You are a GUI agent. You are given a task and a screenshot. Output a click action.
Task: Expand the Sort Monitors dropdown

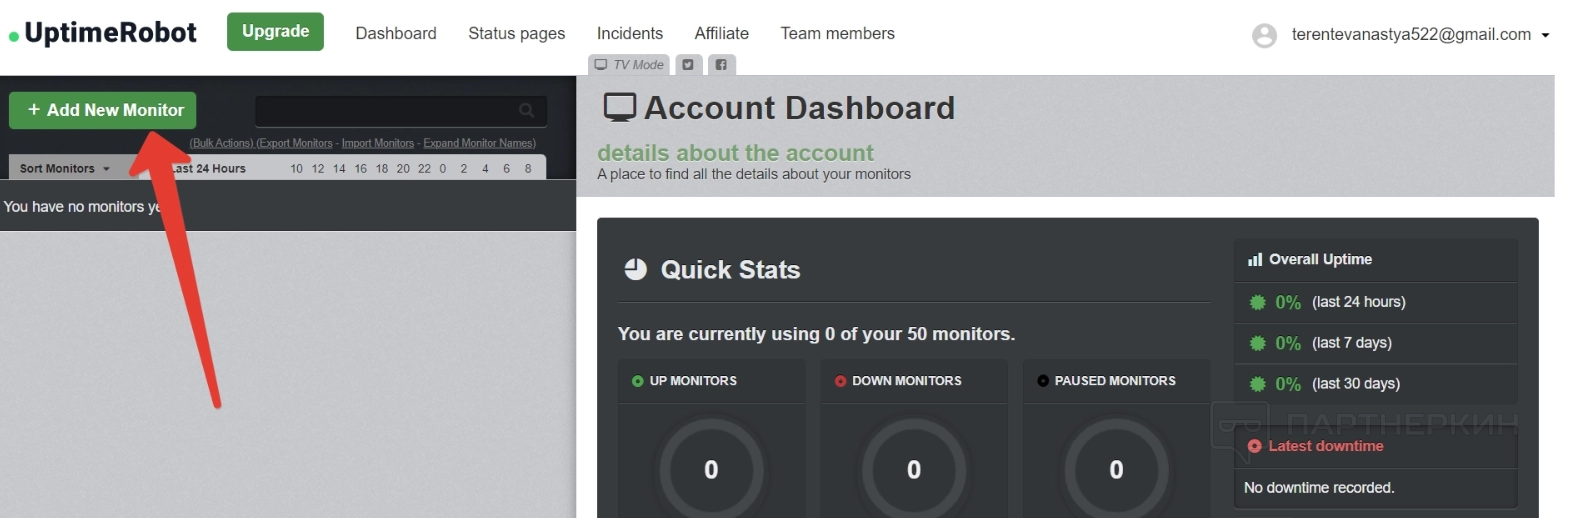point(65,169)
